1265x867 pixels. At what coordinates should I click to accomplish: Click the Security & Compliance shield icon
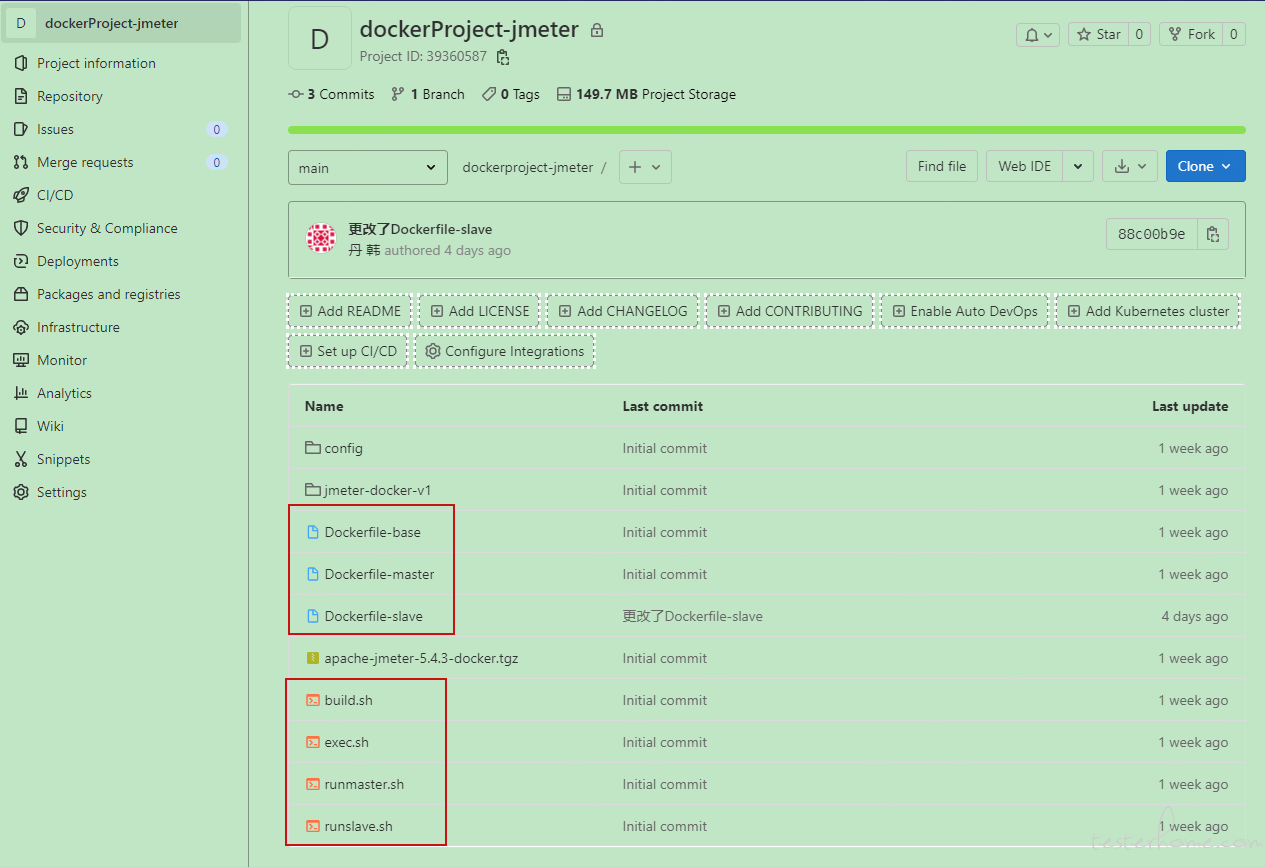pos(20,228)
